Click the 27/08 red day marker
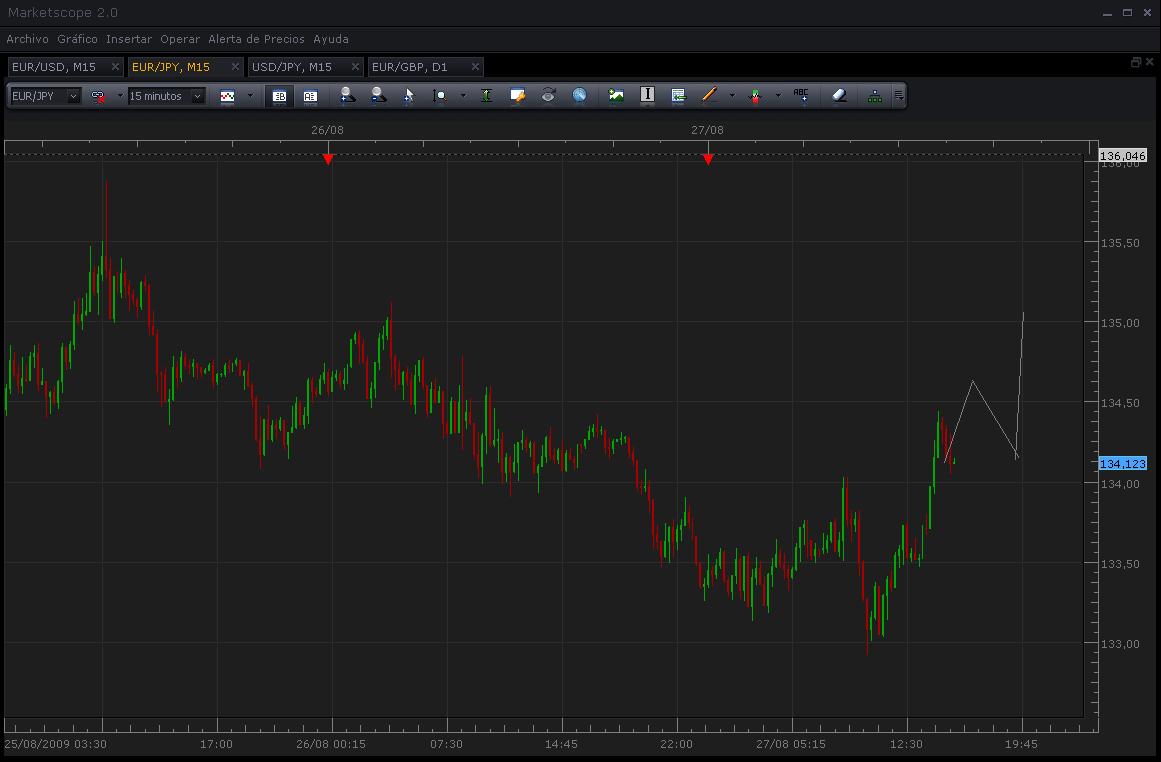 click(708, 159)
